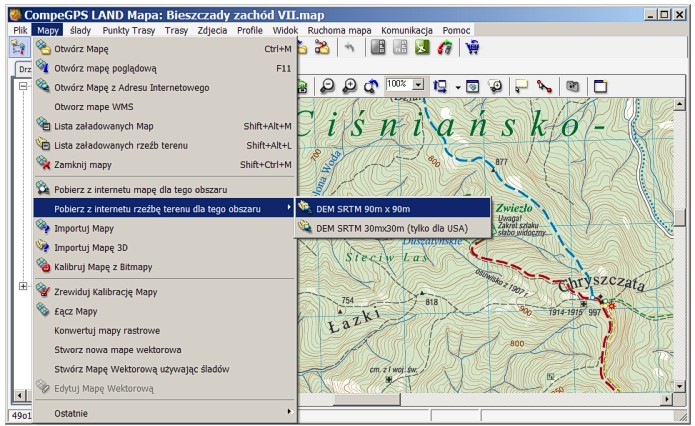
Task: Click the Drz tab in left panel
Action: pos(25,69)
